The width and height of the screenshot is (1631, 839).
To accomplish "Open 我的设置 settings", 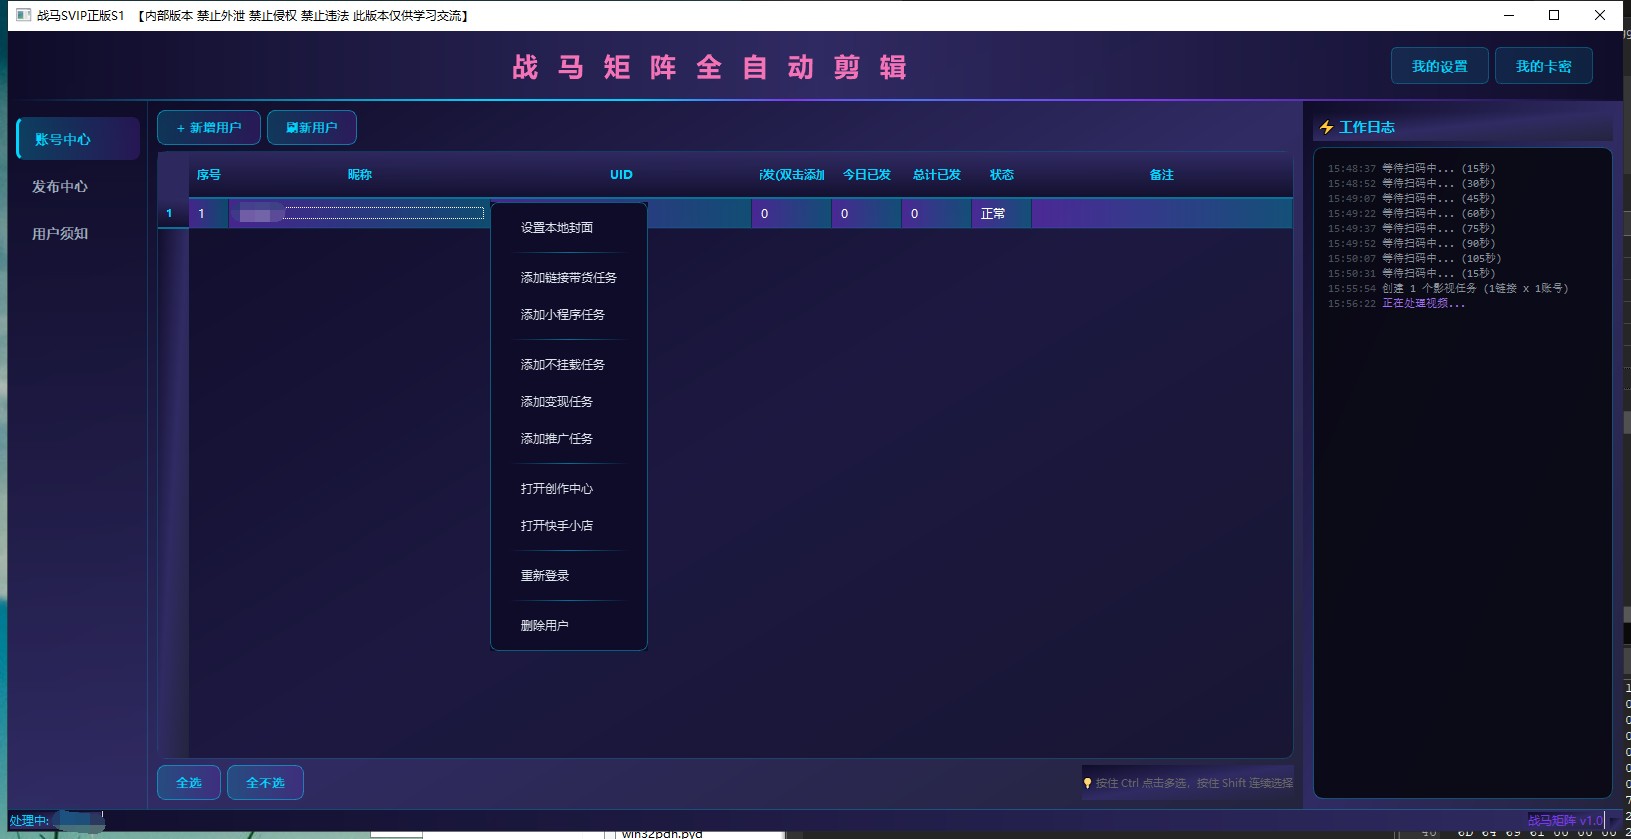I will point(1439,66).
